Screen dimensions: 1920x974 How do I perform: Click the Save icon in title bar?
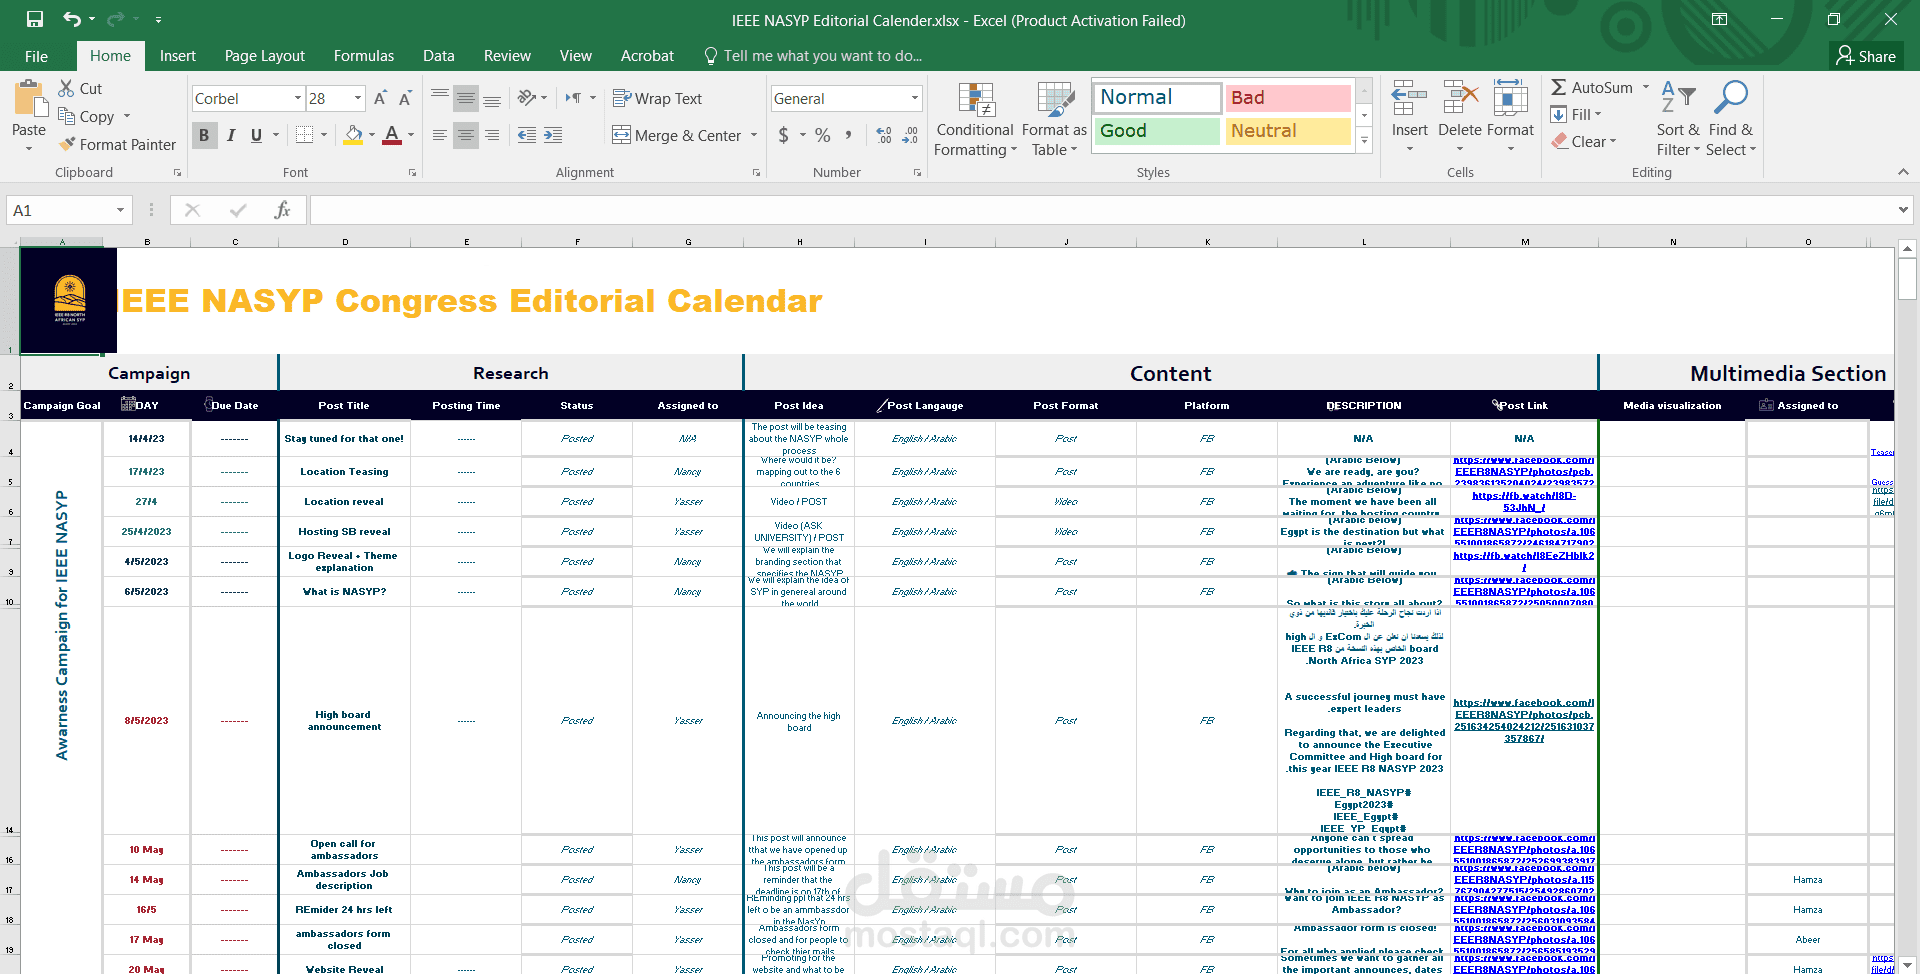click(x=35, y=19)
